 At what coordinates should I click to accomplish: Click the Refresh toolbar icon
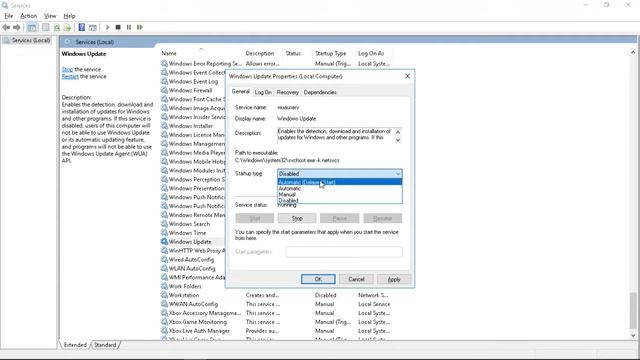pos(57,27)
